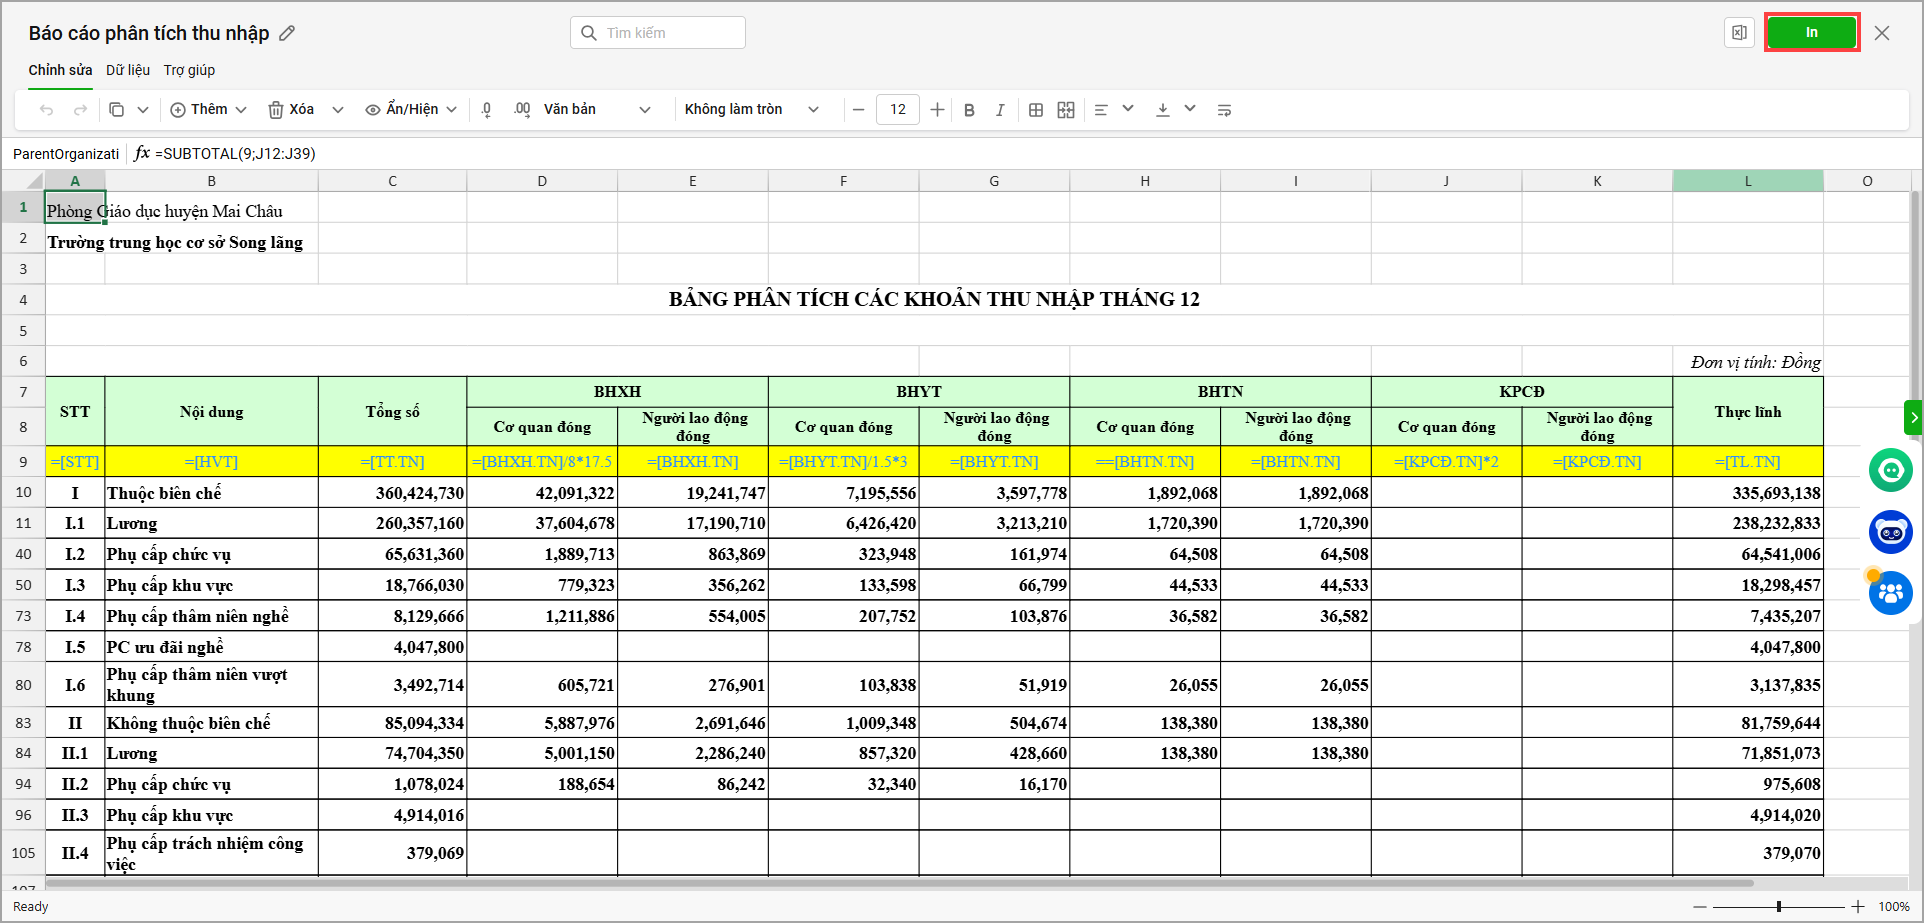Click the cell borders icon
This screenshot has width=1924, height=923.
[x=1036, y=110]
